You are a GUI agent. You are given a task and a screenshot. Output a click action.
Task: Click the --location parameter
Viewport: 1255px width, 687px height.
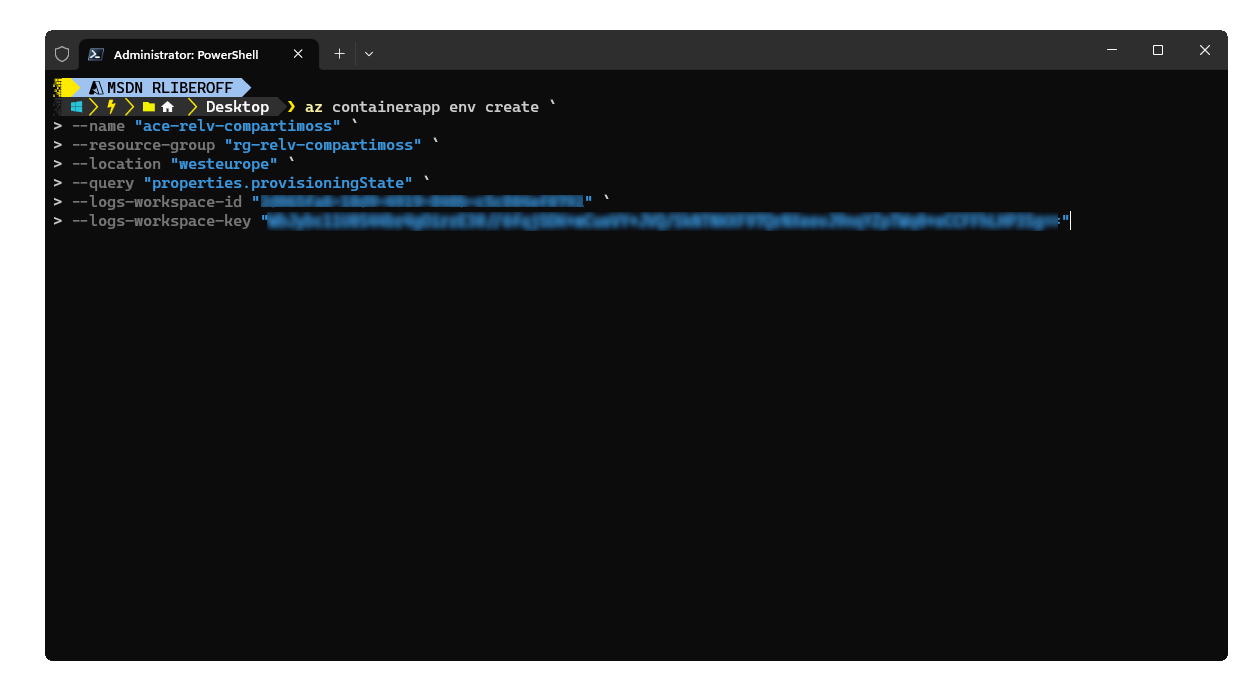point(116,164)
